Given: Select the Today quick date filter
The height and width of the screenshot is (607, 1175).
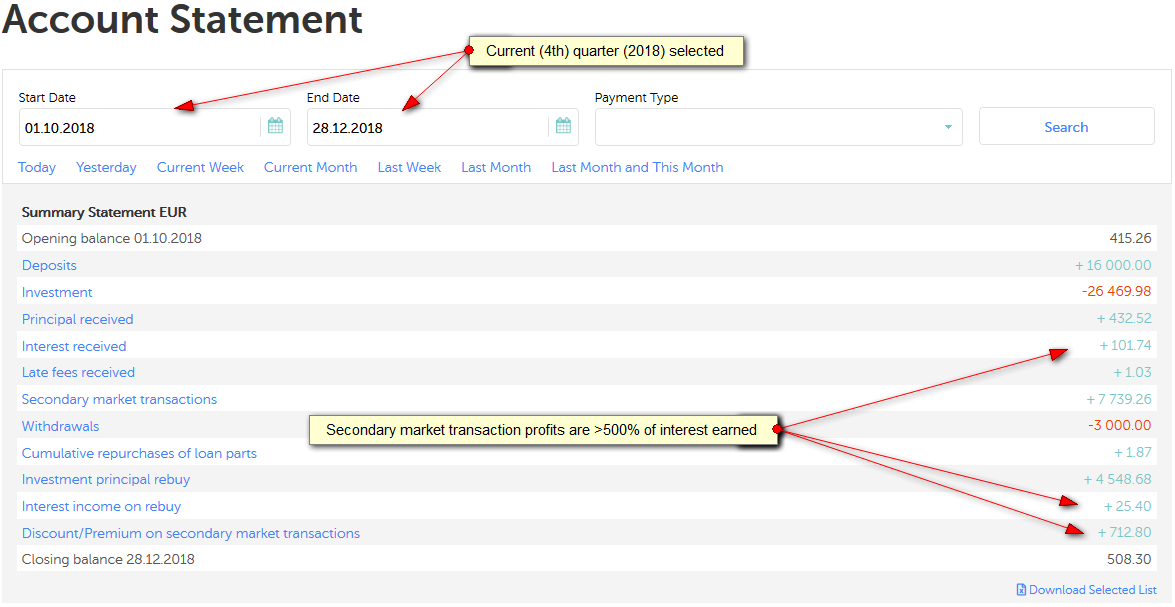Looking at the screenshot, I should tap(37, 168).
